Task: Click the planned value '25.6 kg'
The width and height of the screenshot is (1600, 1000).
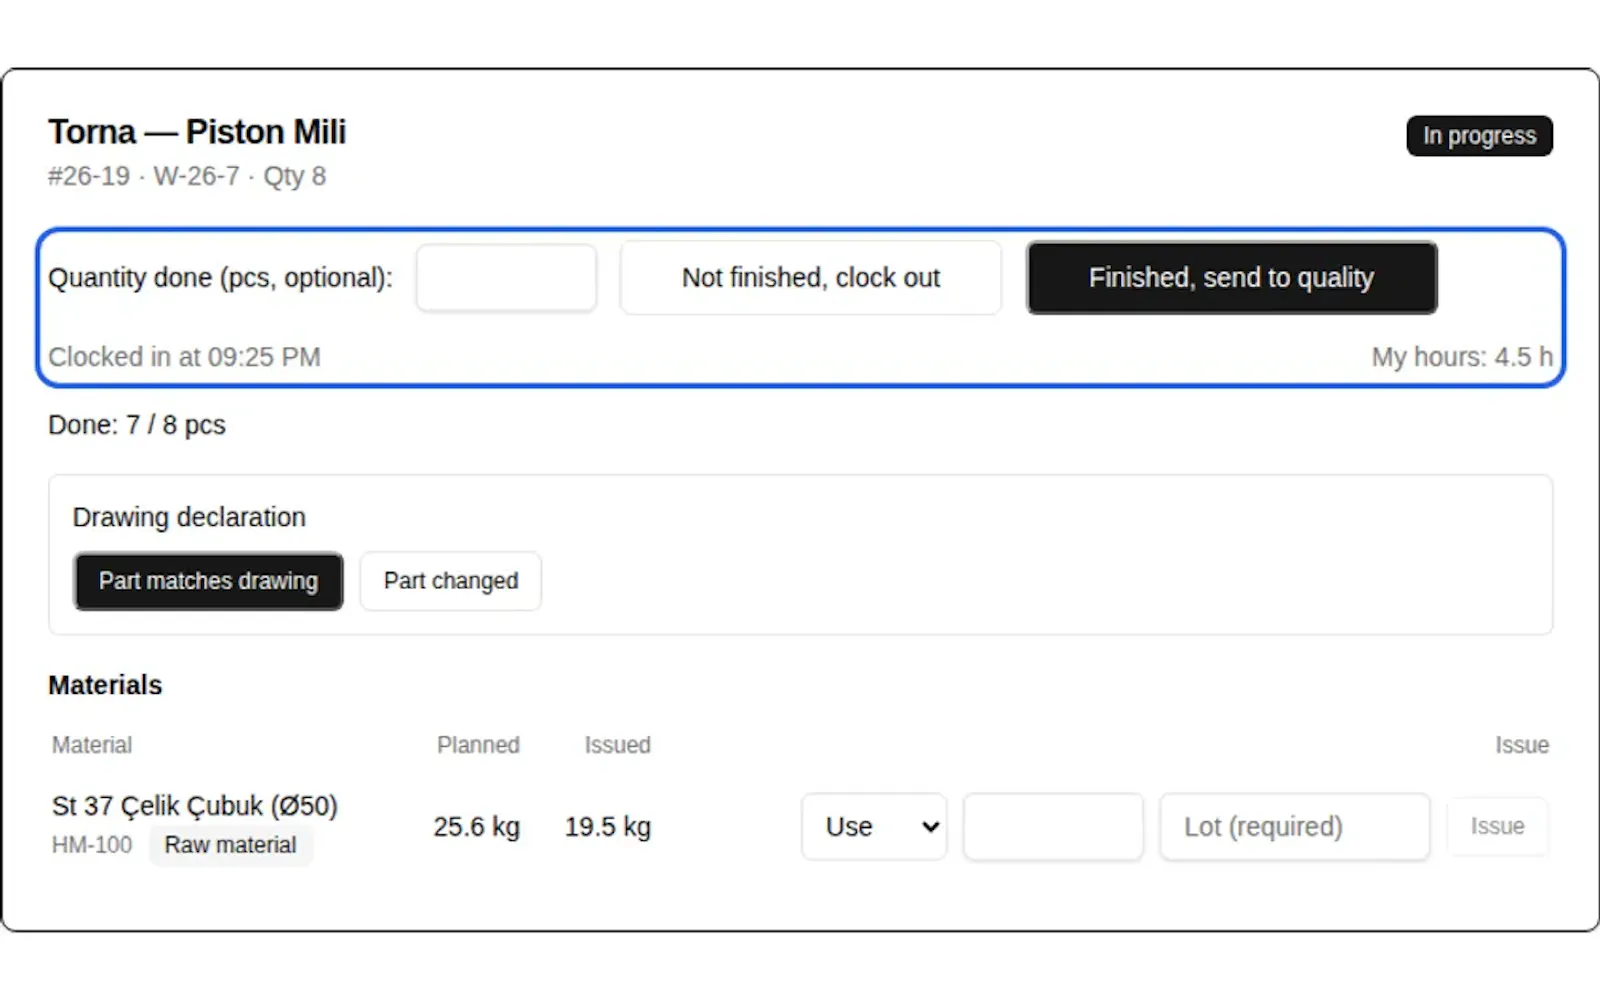Action: (x=477, y=827)
